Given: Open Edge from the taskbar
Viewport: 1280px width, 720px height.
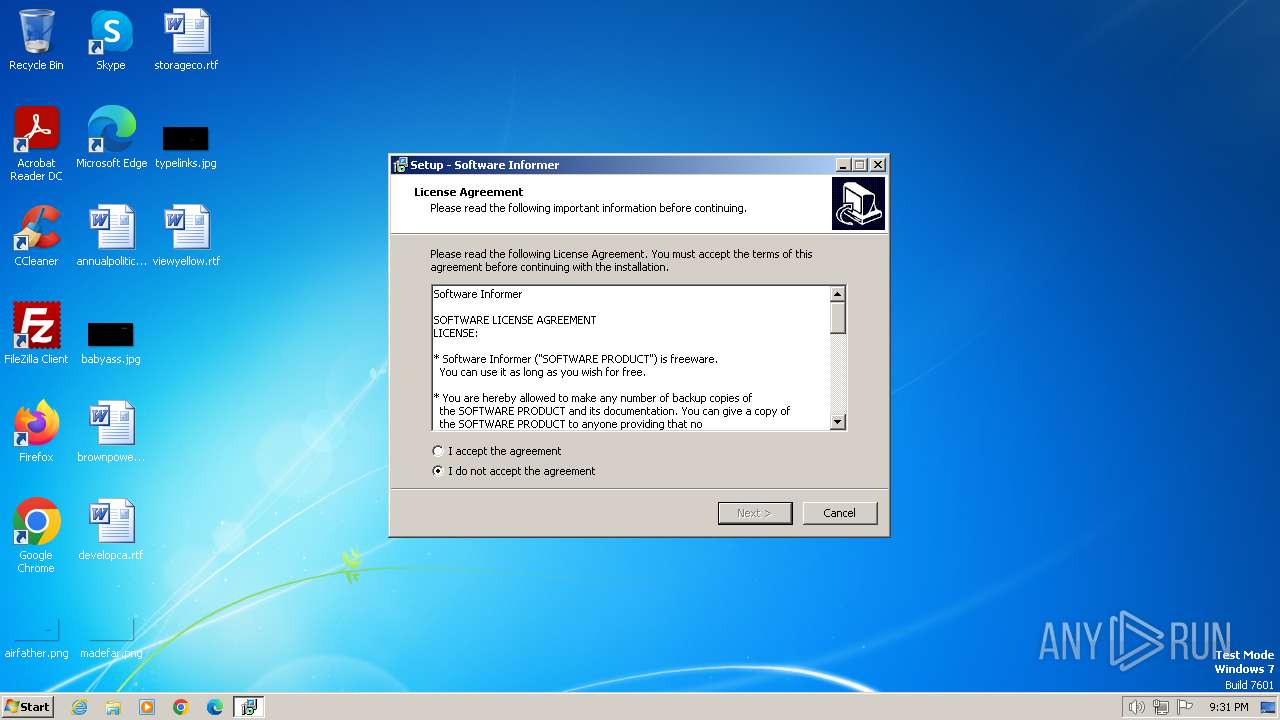Looking at the screenshot, I should click(x=215, y=707).
